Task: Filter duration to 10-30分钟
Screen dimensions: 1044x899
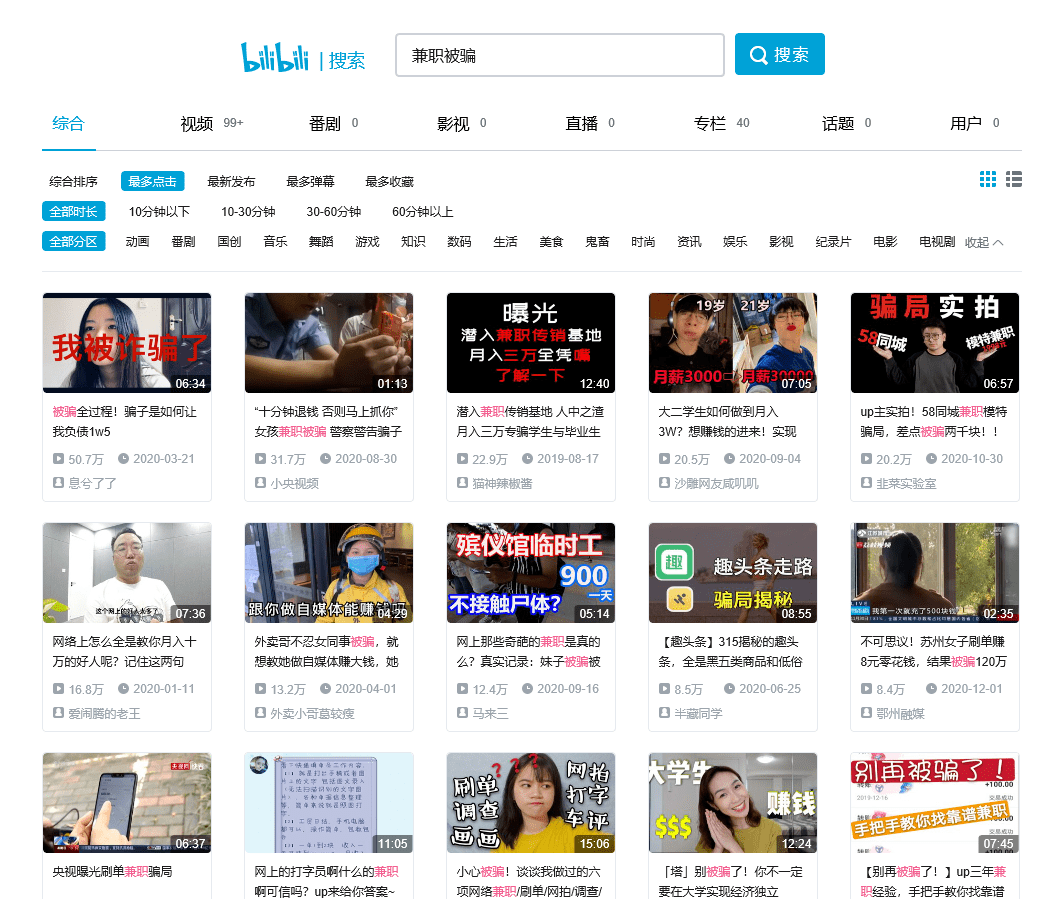Action: [248, 211]
